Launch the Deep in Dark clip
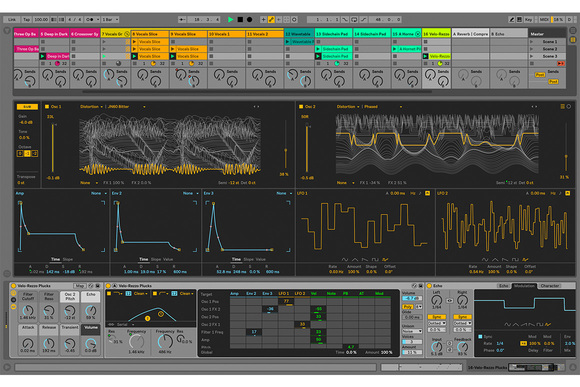The image size is (580, 387). (x=43, y=56)
